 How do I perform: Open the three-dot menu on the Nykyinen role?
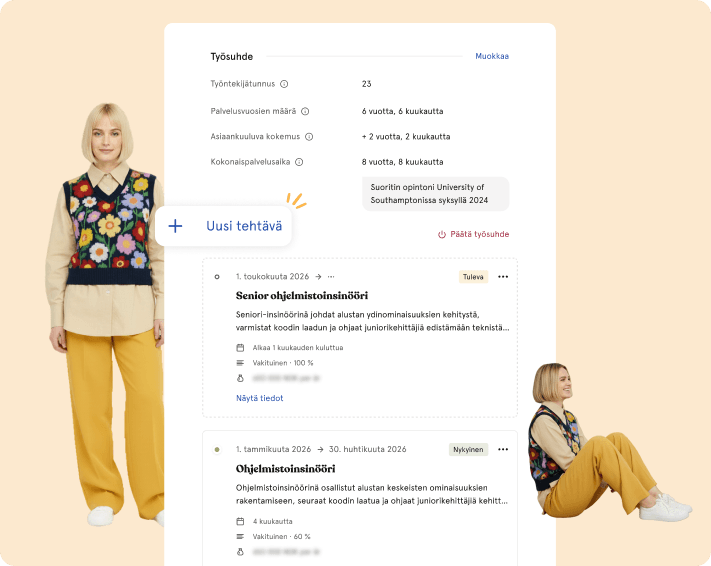503,450
